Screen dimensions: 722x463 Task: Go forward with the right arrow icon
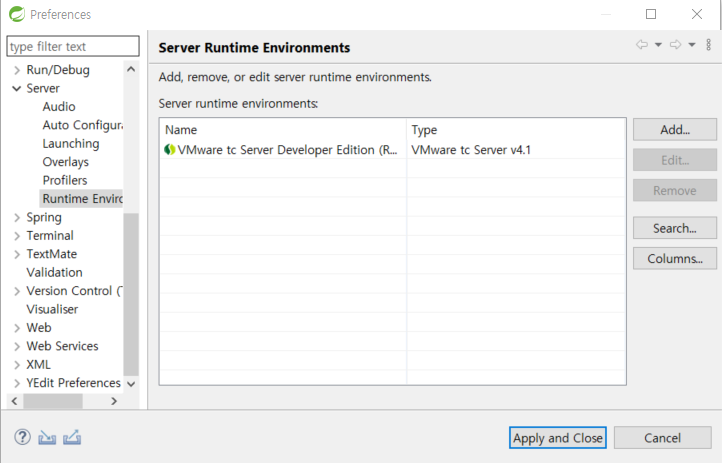click(x=675, y=45)
